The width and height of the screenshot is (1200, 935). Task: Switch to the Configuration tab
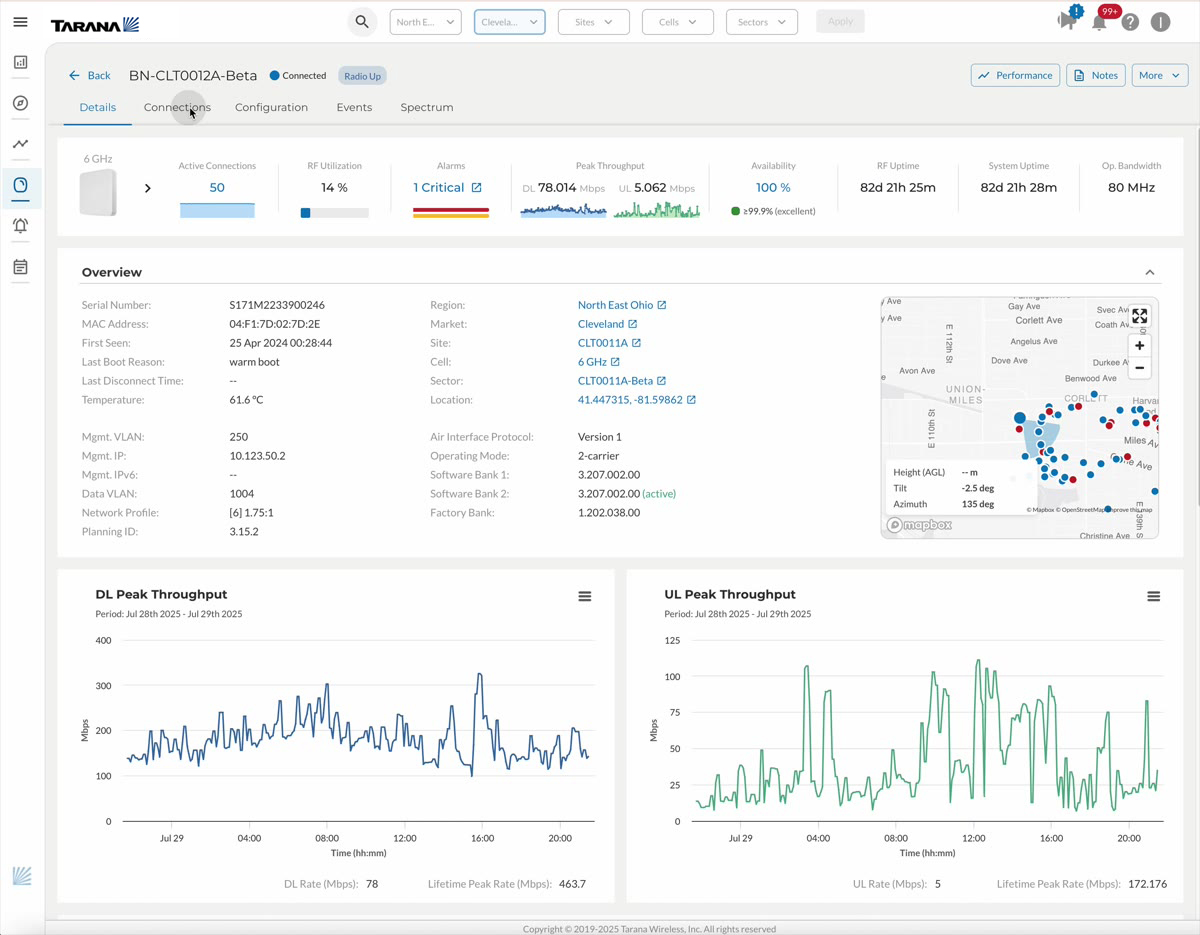pyautogui.click(x=271, y=107)
